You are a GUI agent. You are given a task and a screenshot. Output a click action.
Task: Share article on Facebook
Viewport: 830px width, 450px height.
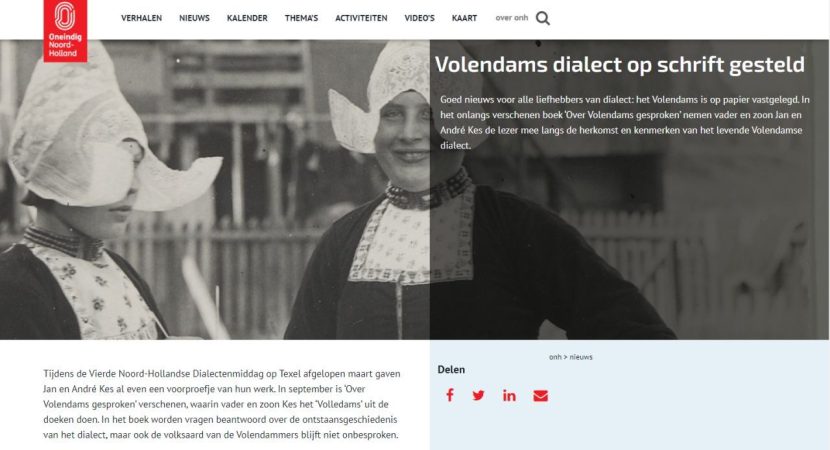point(449,395)
